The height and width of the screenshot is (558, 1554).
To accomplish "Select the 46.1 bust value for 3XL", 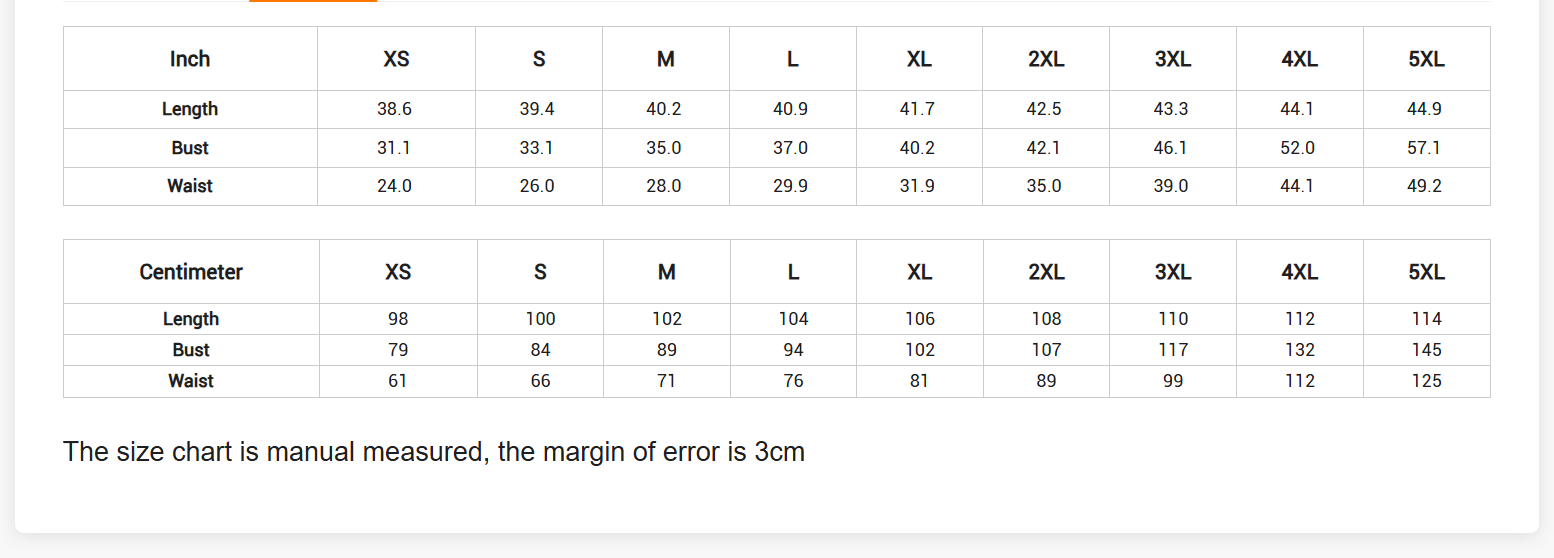I will click(1171, 148).
